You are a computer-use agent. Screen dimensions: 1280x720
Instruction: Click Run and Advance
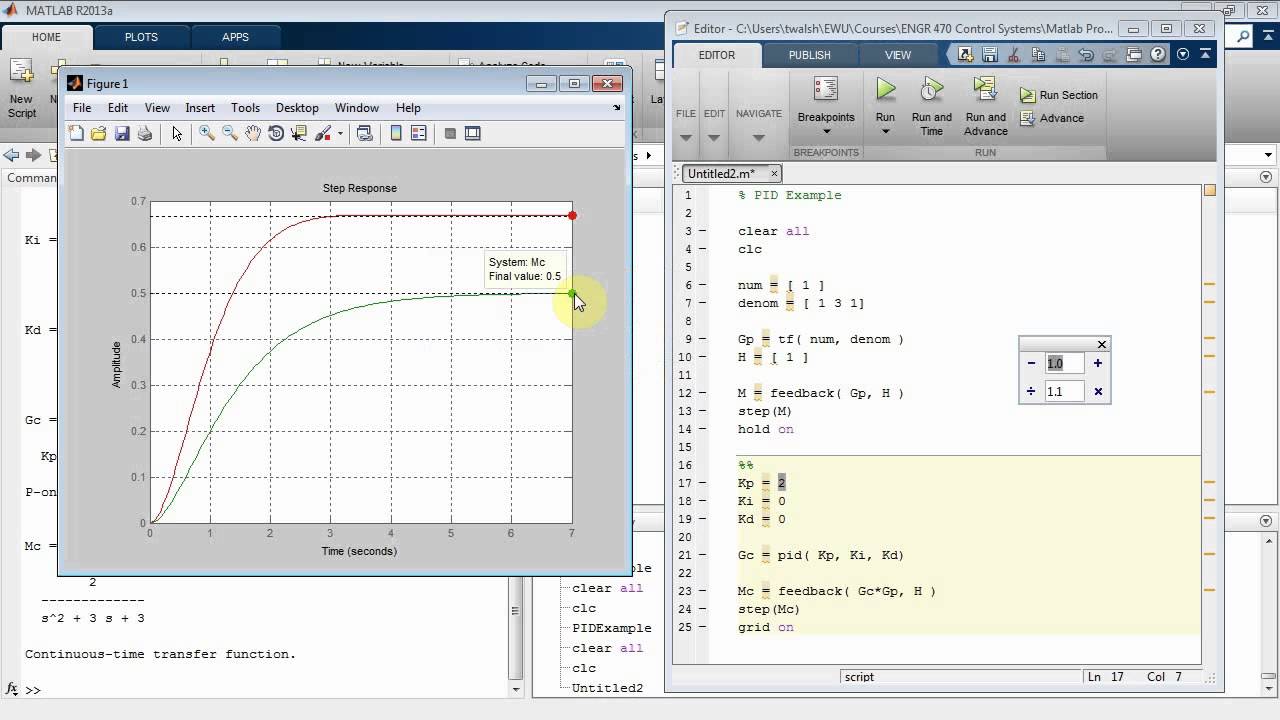985,106
